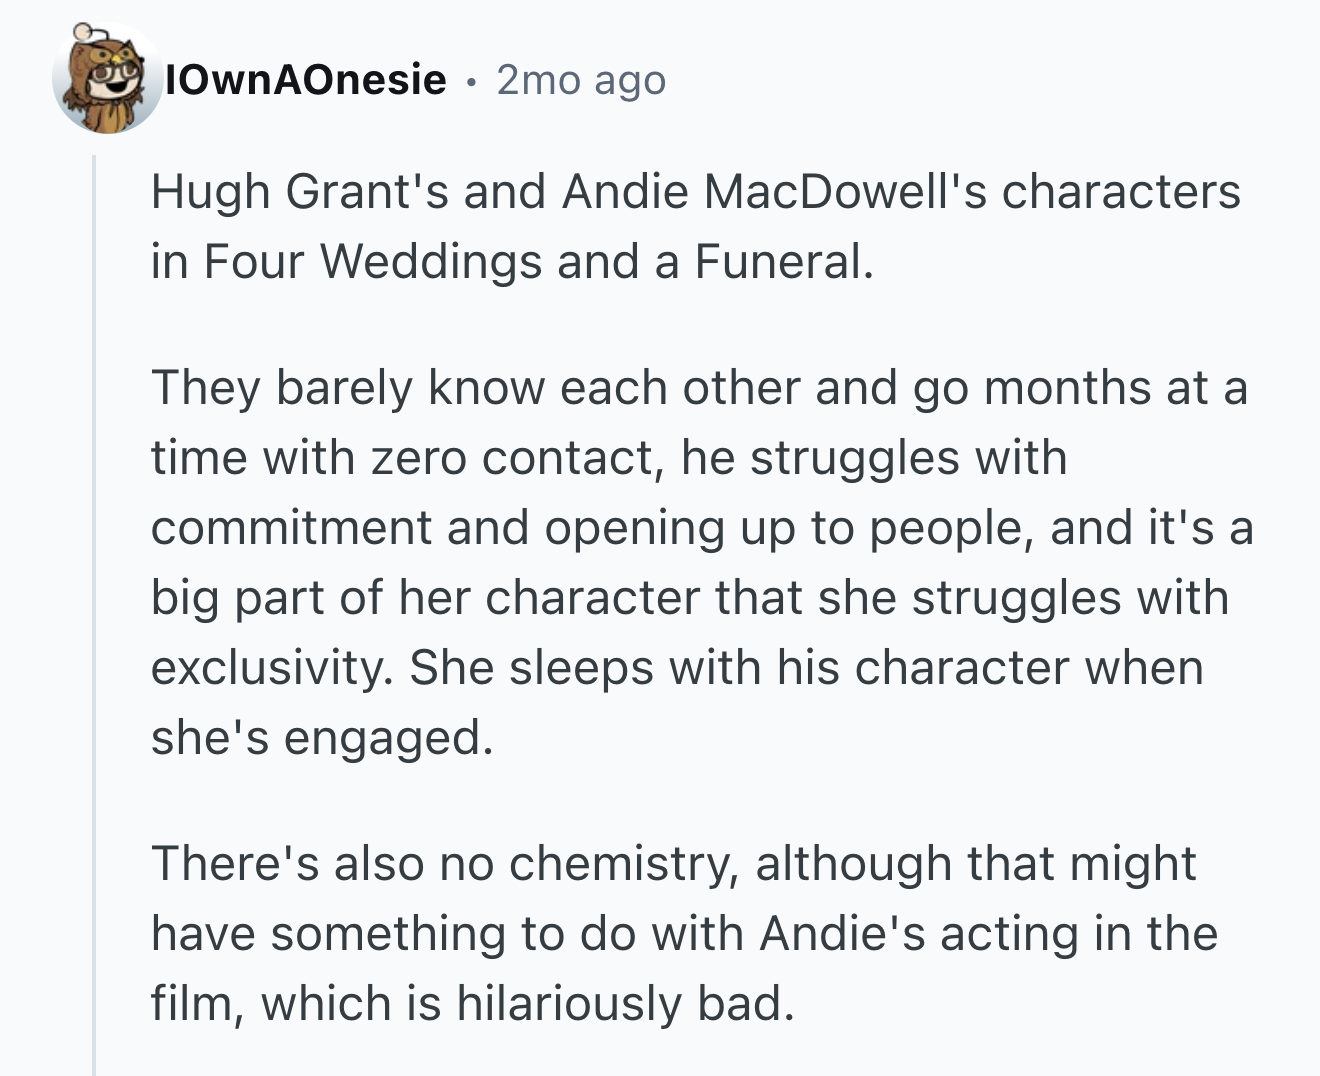Click the word "commitment" in the second paragraph

click(x=291, y=528)
